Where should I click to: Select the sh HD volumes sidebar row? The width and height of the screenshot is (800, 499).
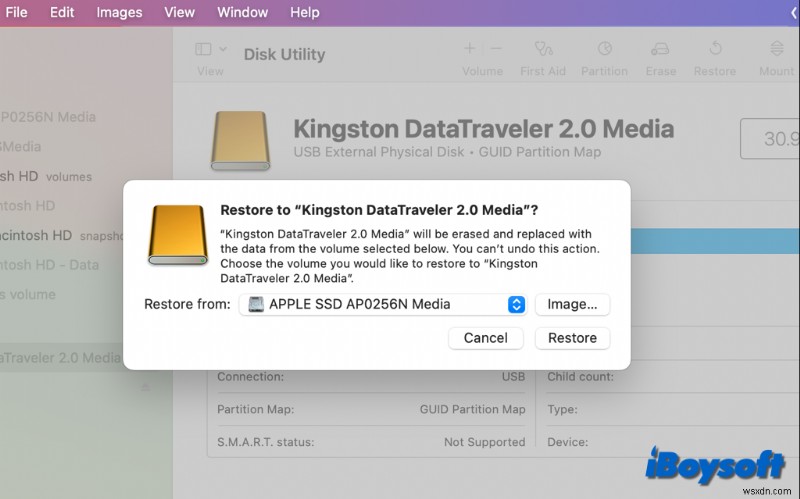[x=46, y=177]
